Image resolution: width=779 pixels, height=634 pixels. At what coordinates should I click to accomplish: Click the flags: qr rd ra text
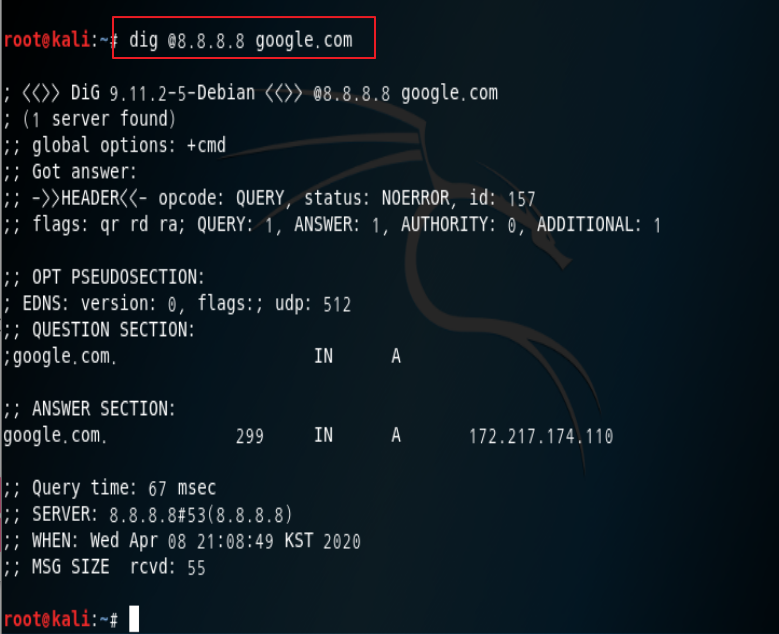click(x=108, y=225)
